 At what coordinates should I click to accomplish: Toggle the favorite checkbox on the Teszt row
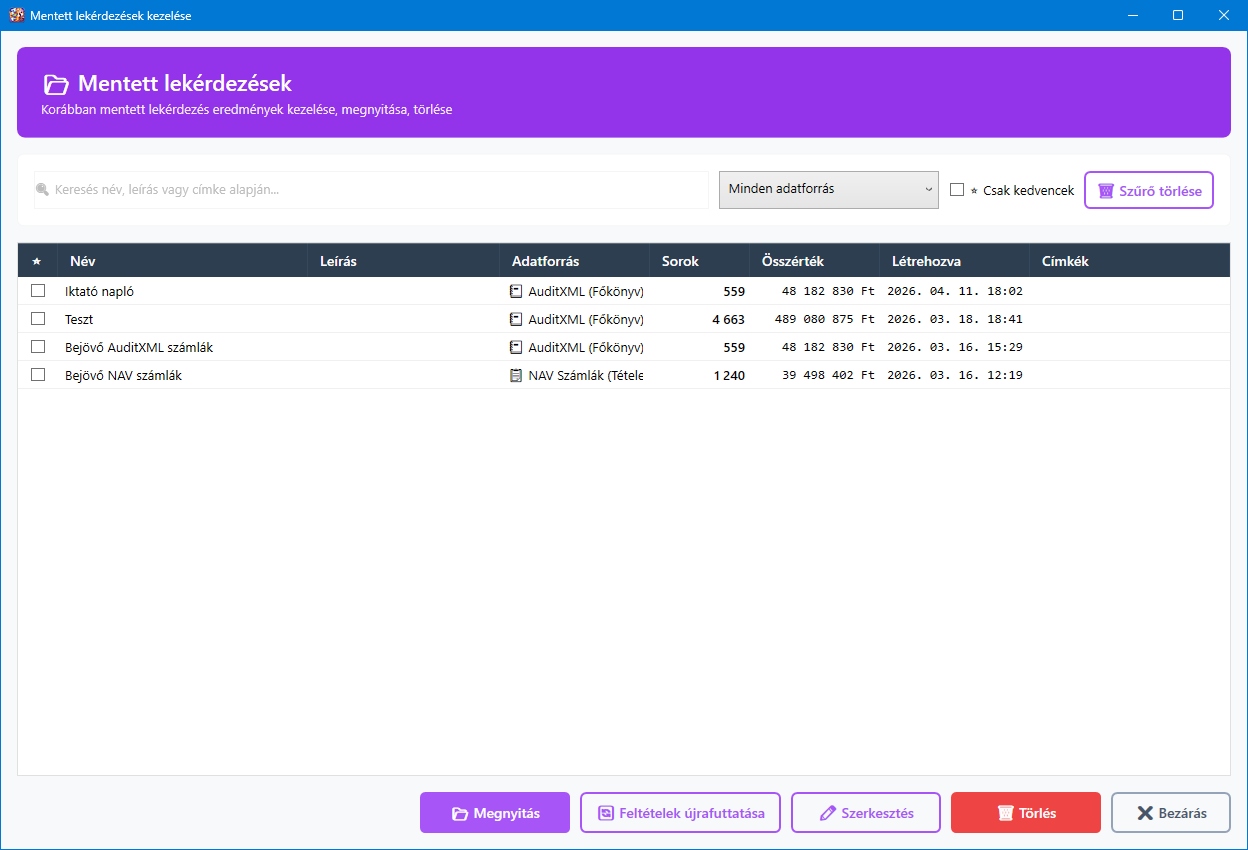click(x=38, y=319)
